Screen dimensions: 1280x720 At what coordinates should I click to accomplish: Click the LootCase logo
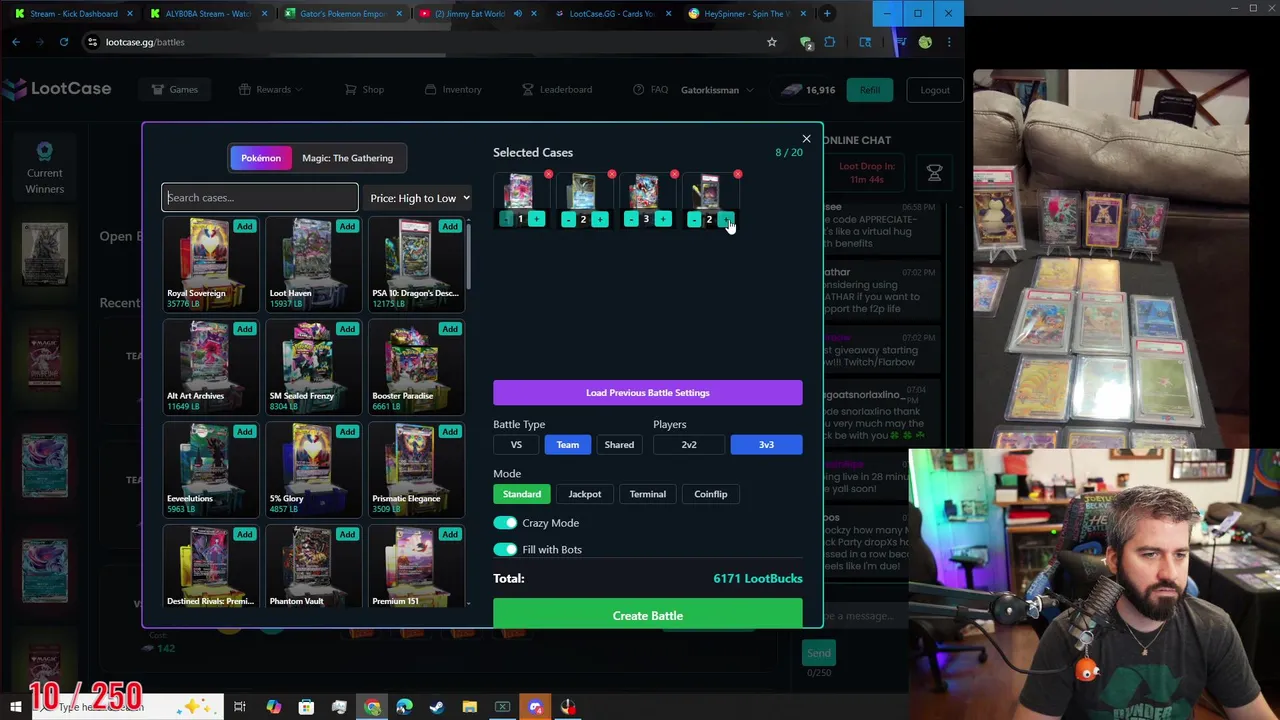[x=56, y=89]
